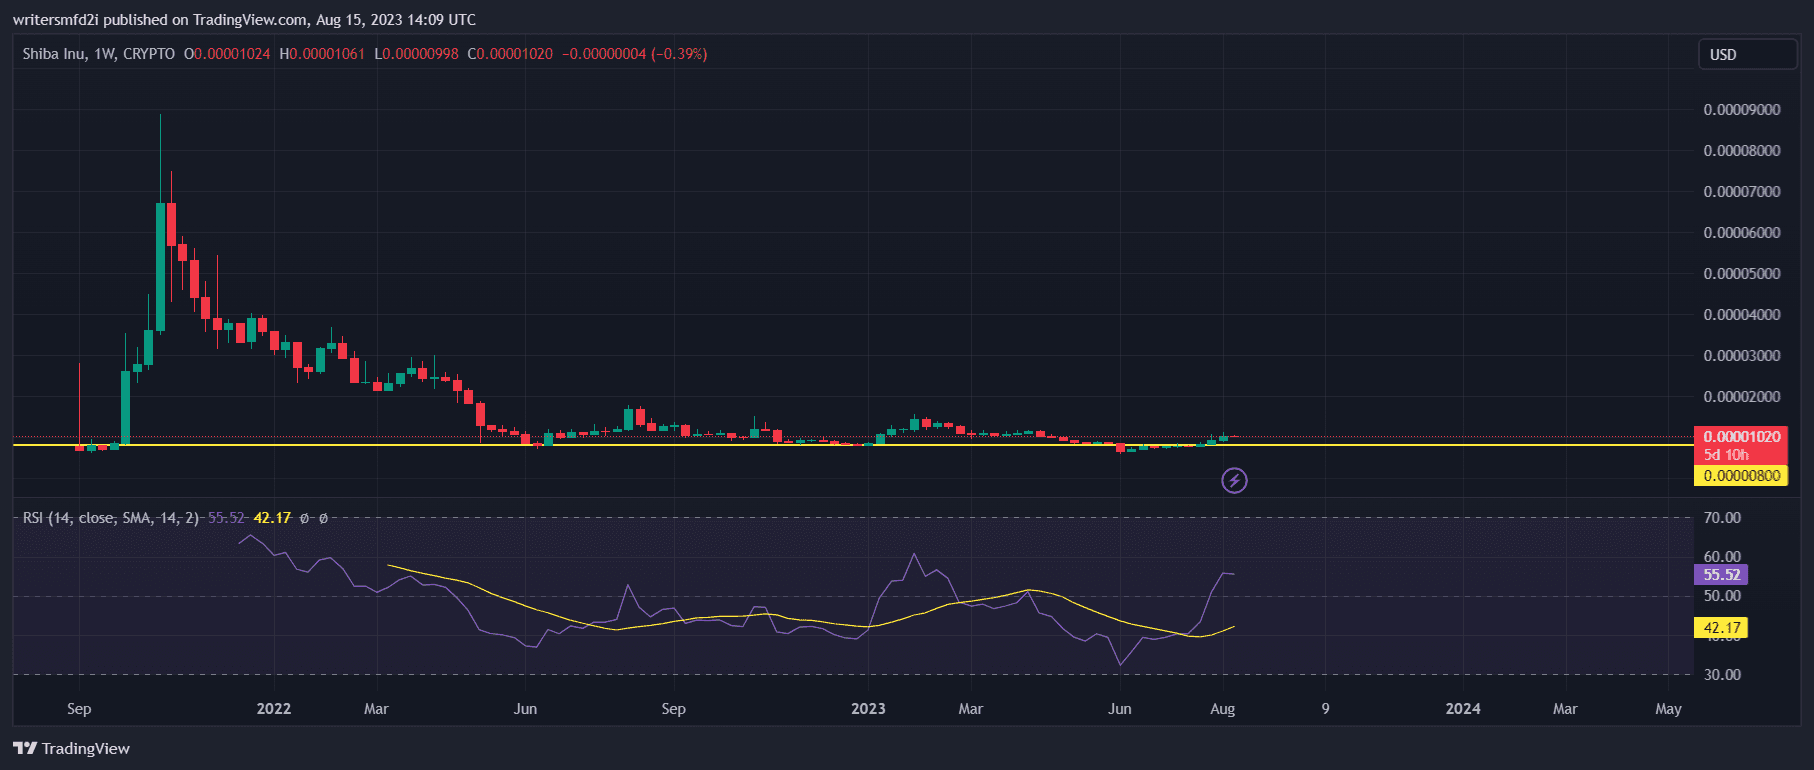Click the 30.00 RSI scale level
1814x770 pixels.
(x=1722, y=675)
